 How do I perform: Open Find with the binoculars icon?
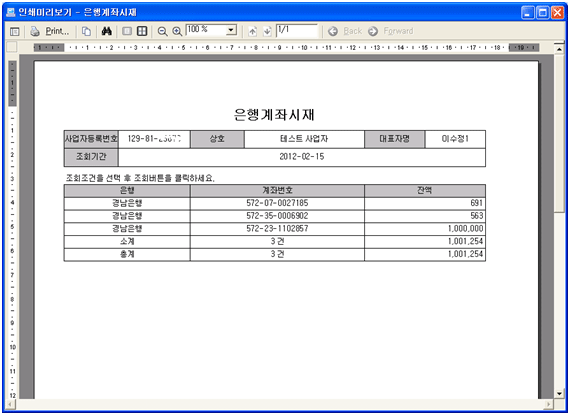point(106,31)
